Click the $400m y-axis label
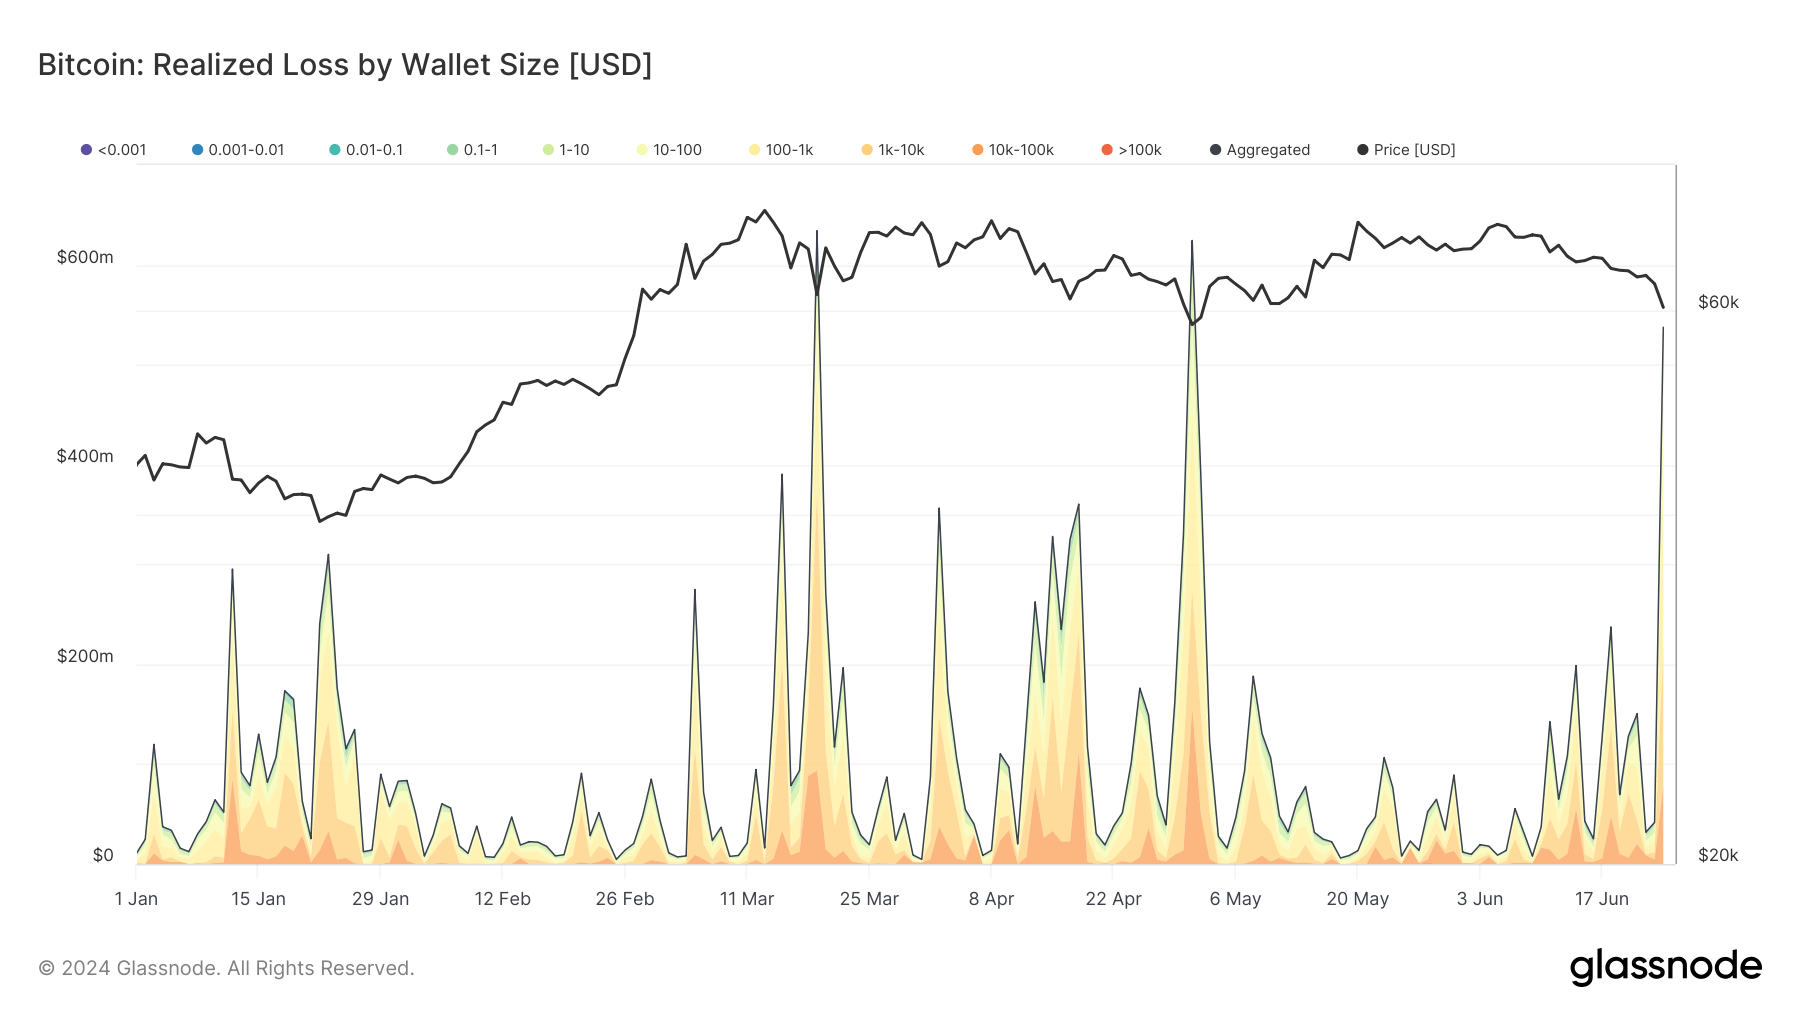 85,456
